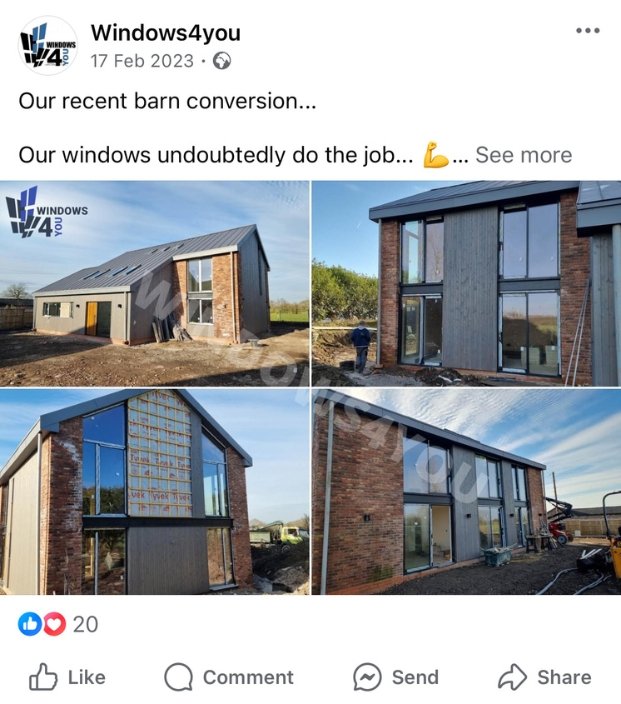Open photo with person walking by windows
Image resolution: width=621 pixels, height=704 pixels.
pyautogui.click(x=467, y=283)
